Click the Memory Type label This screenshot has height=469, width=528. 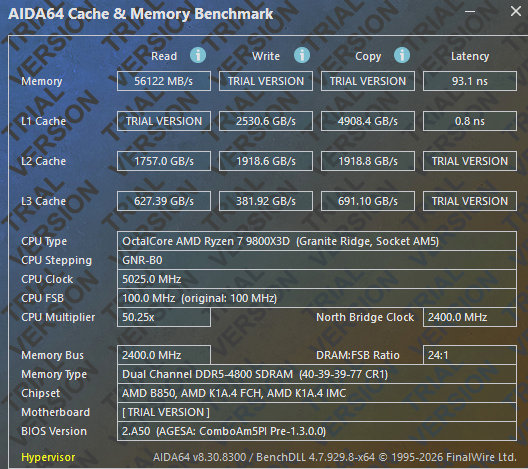point(54,374)
